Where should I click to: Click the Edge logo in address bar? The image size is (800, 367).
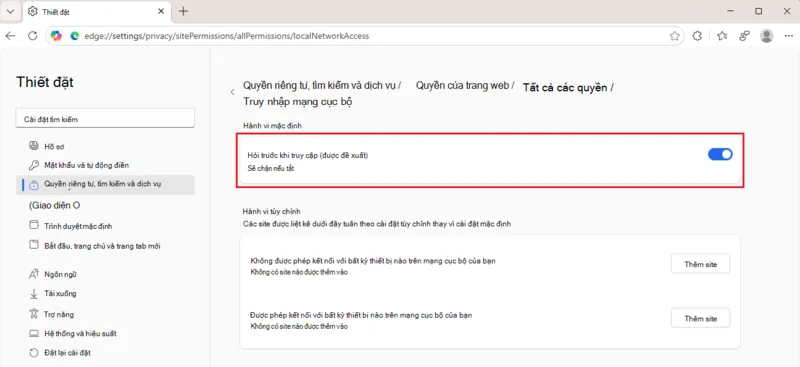pos(74,36)
